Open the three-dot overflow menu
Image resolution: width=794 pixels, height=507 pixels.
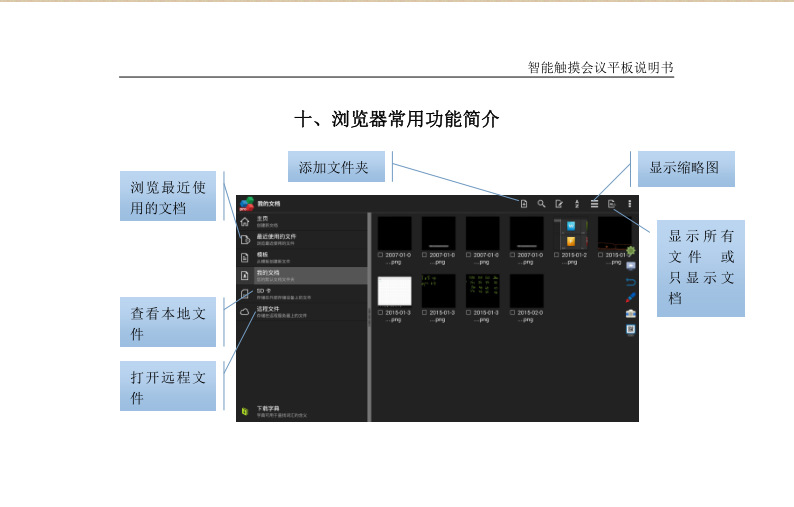(629, 204)
